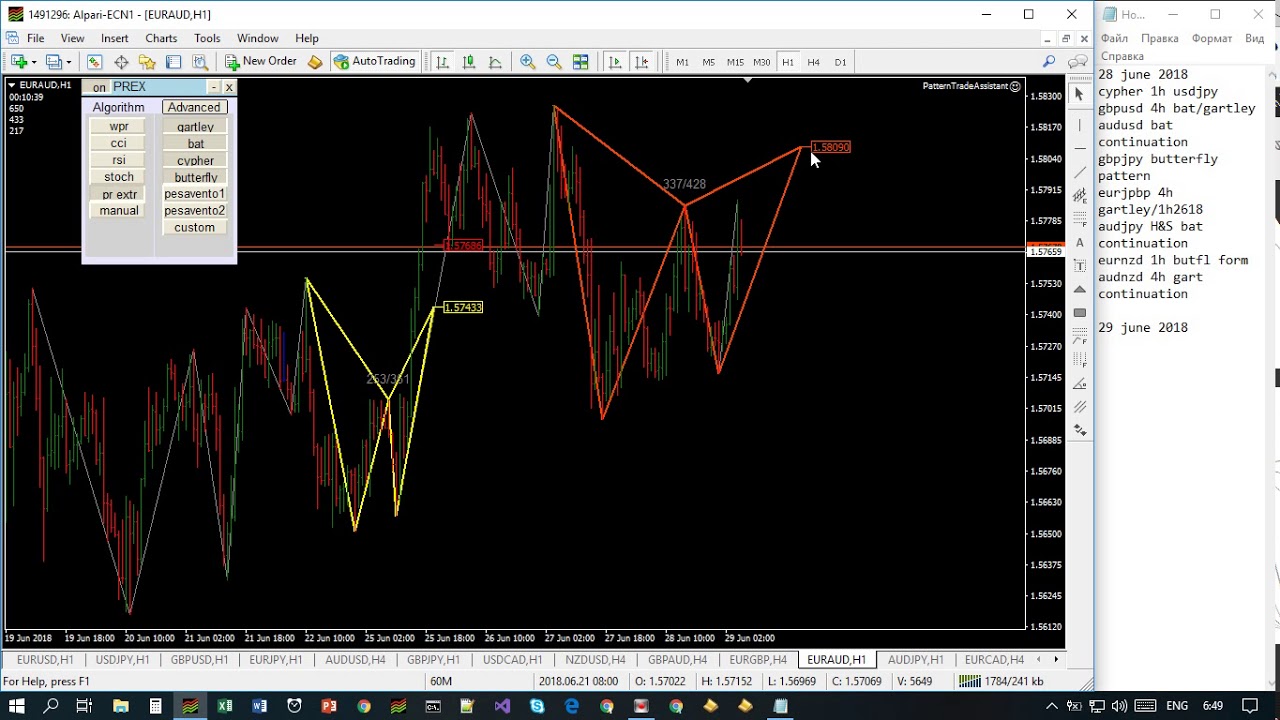Click the wpr algorithm button
This screenshot has width=1280, height=720.
tap(119, 127)
